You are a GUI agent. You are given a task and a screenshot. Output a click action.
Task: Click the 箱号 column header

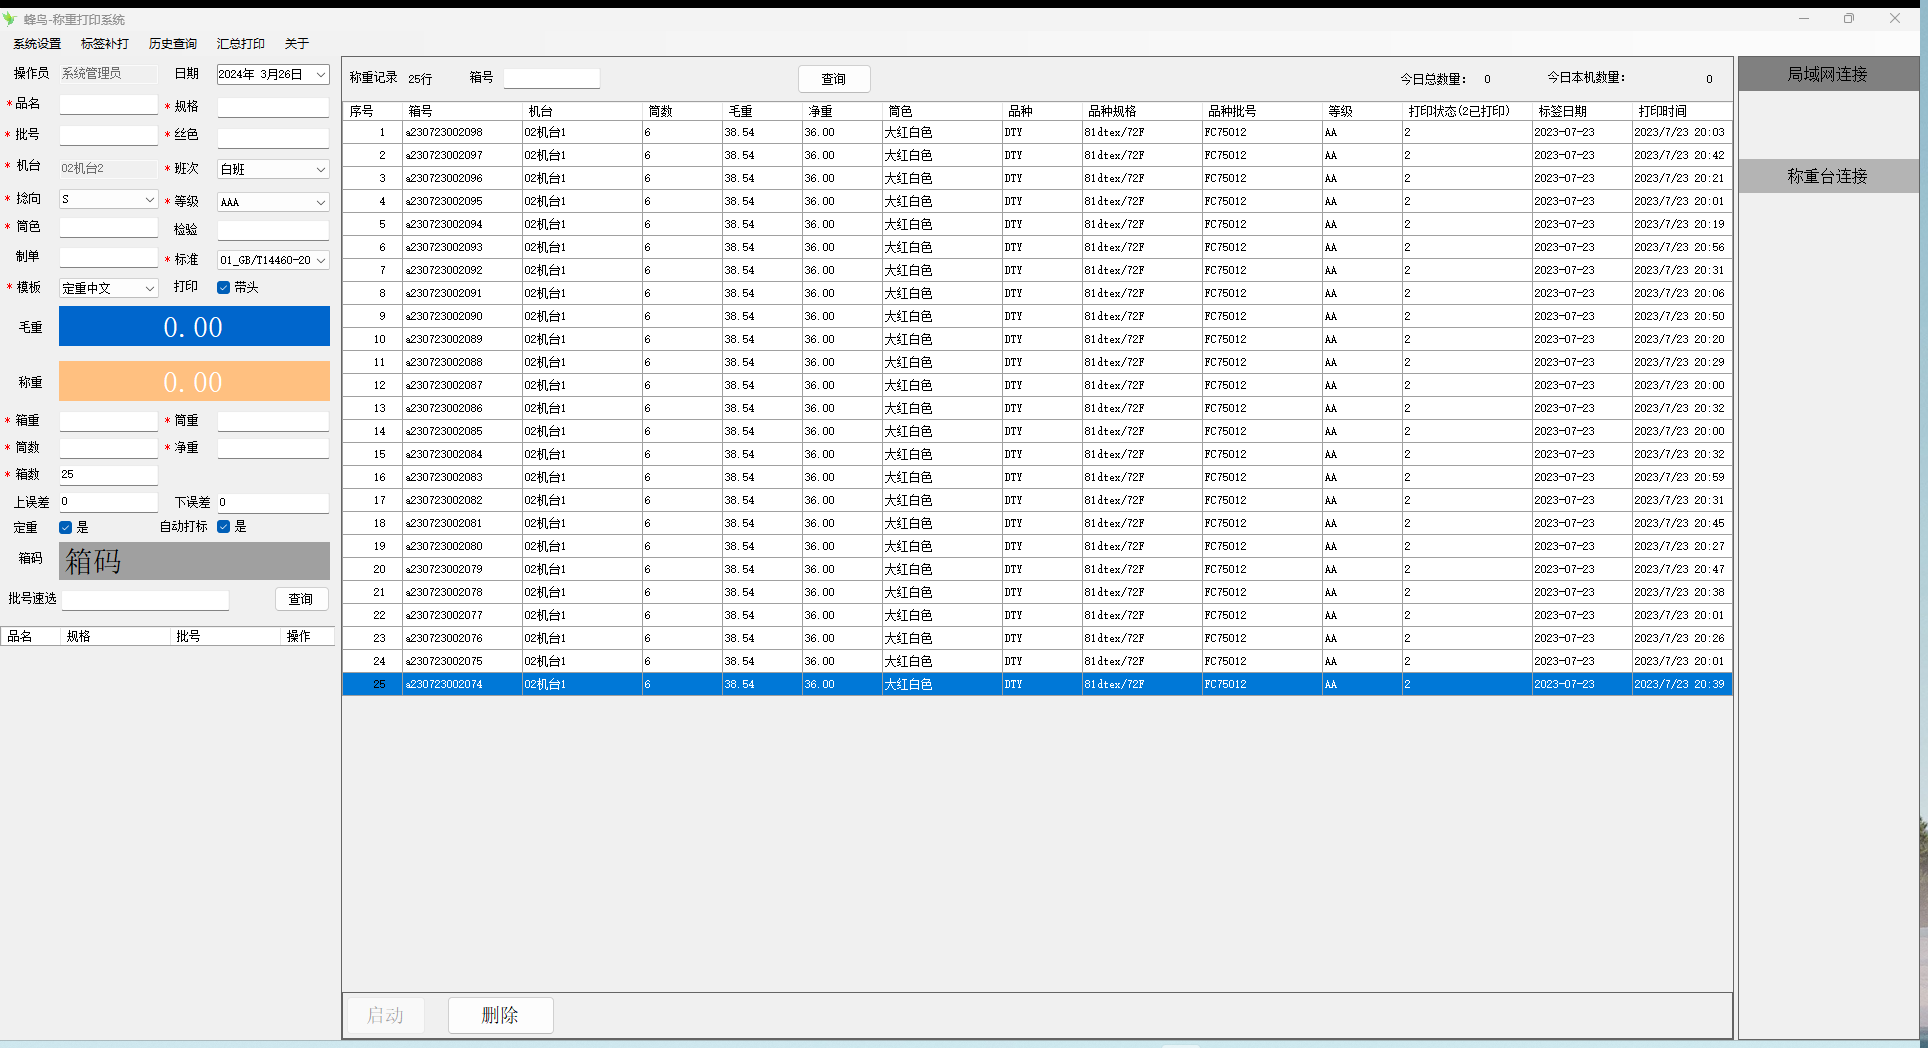(462, 111)
